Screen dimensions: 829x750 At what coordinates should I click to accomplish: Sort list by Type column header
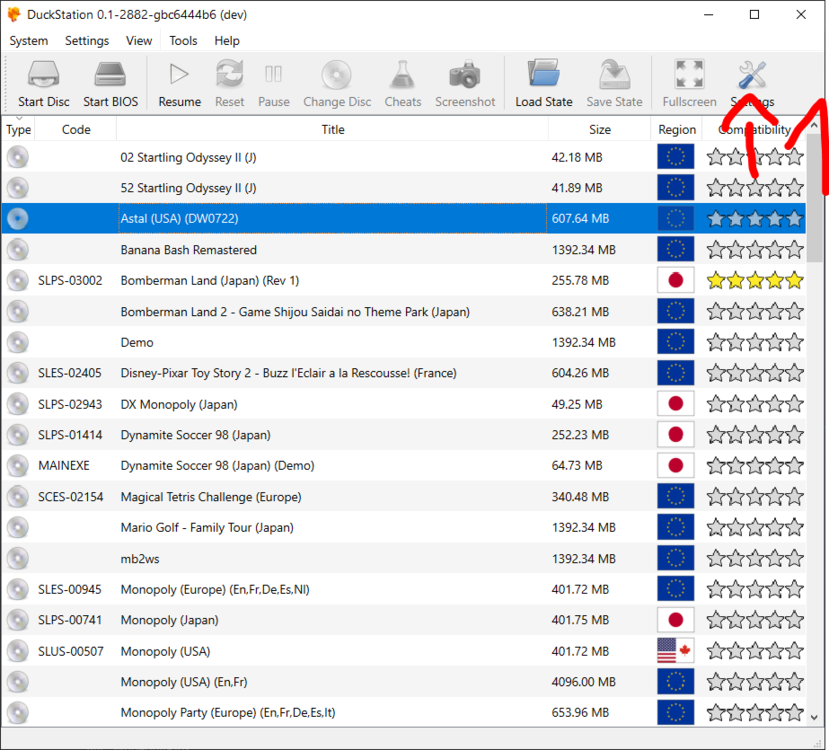point(19,129)
